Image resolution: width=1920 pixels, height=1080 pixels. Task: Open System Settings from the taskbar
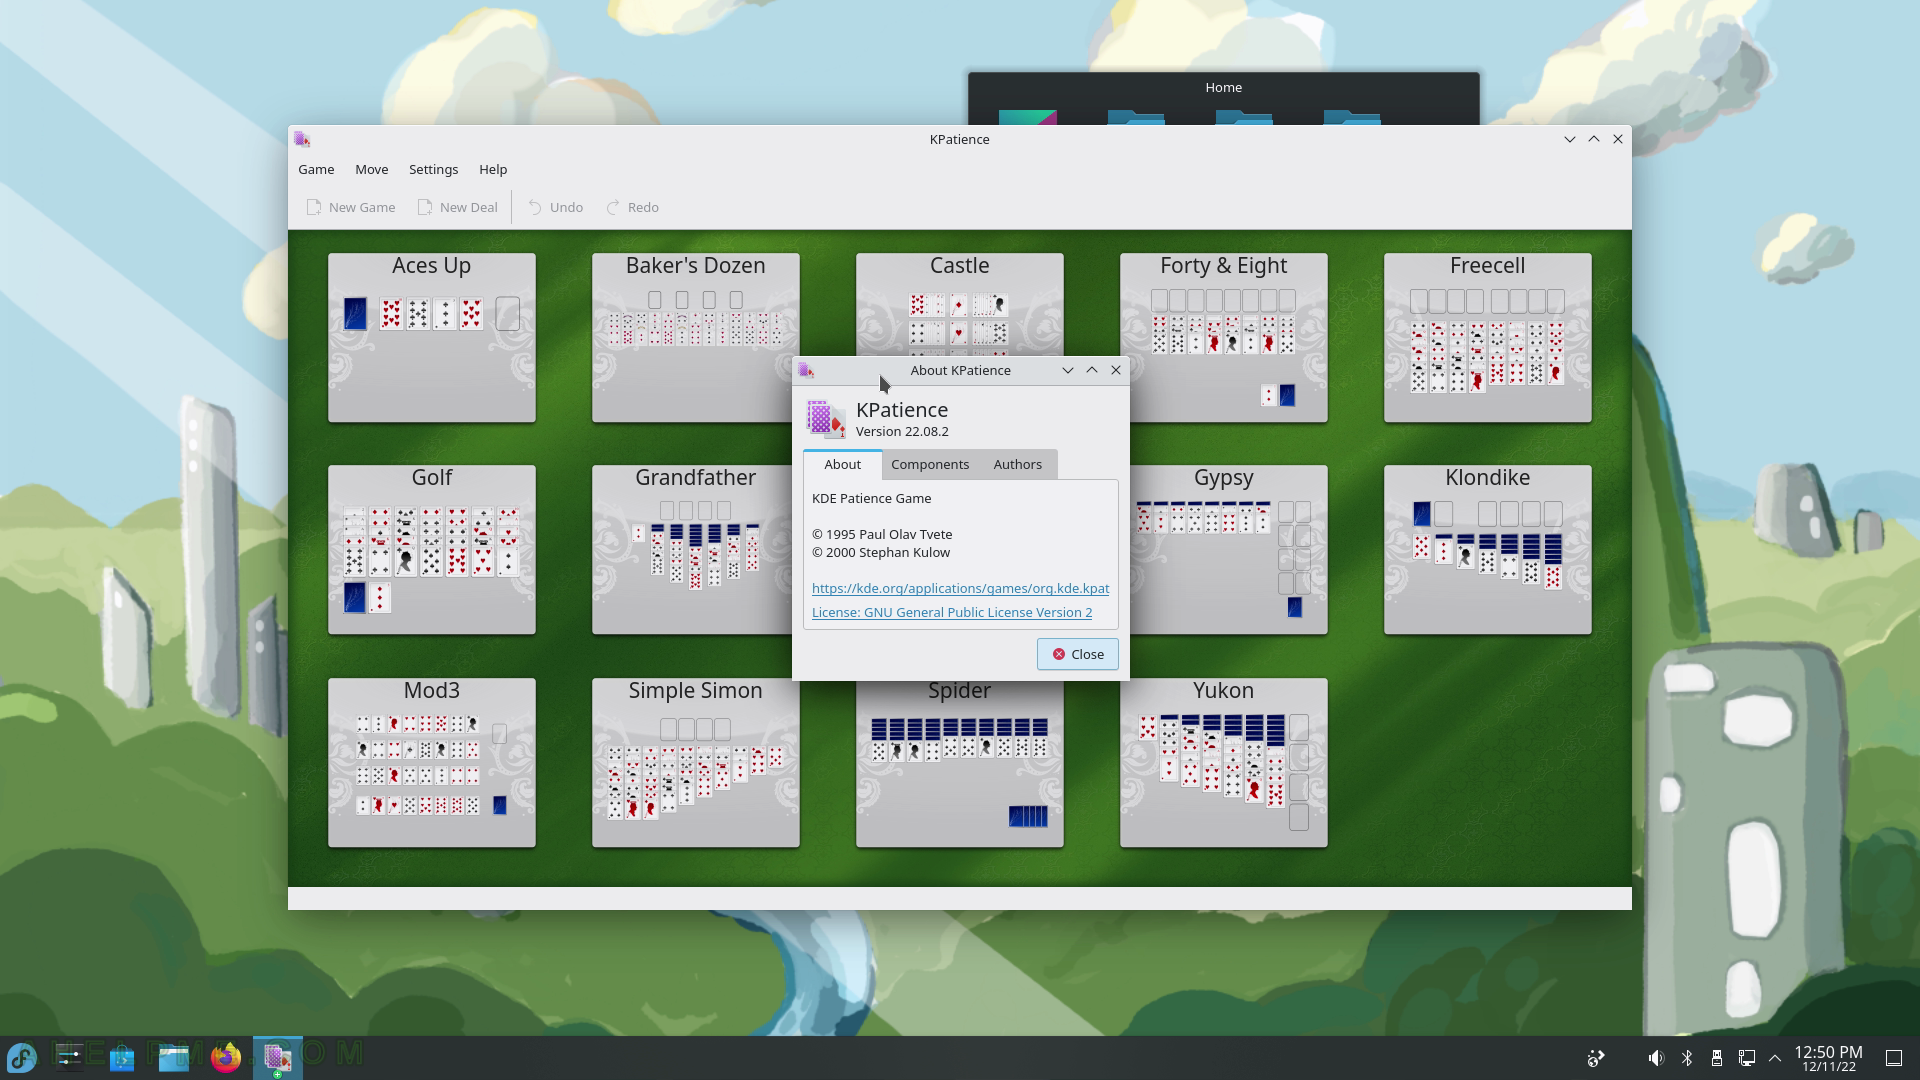coord(70,1057)
